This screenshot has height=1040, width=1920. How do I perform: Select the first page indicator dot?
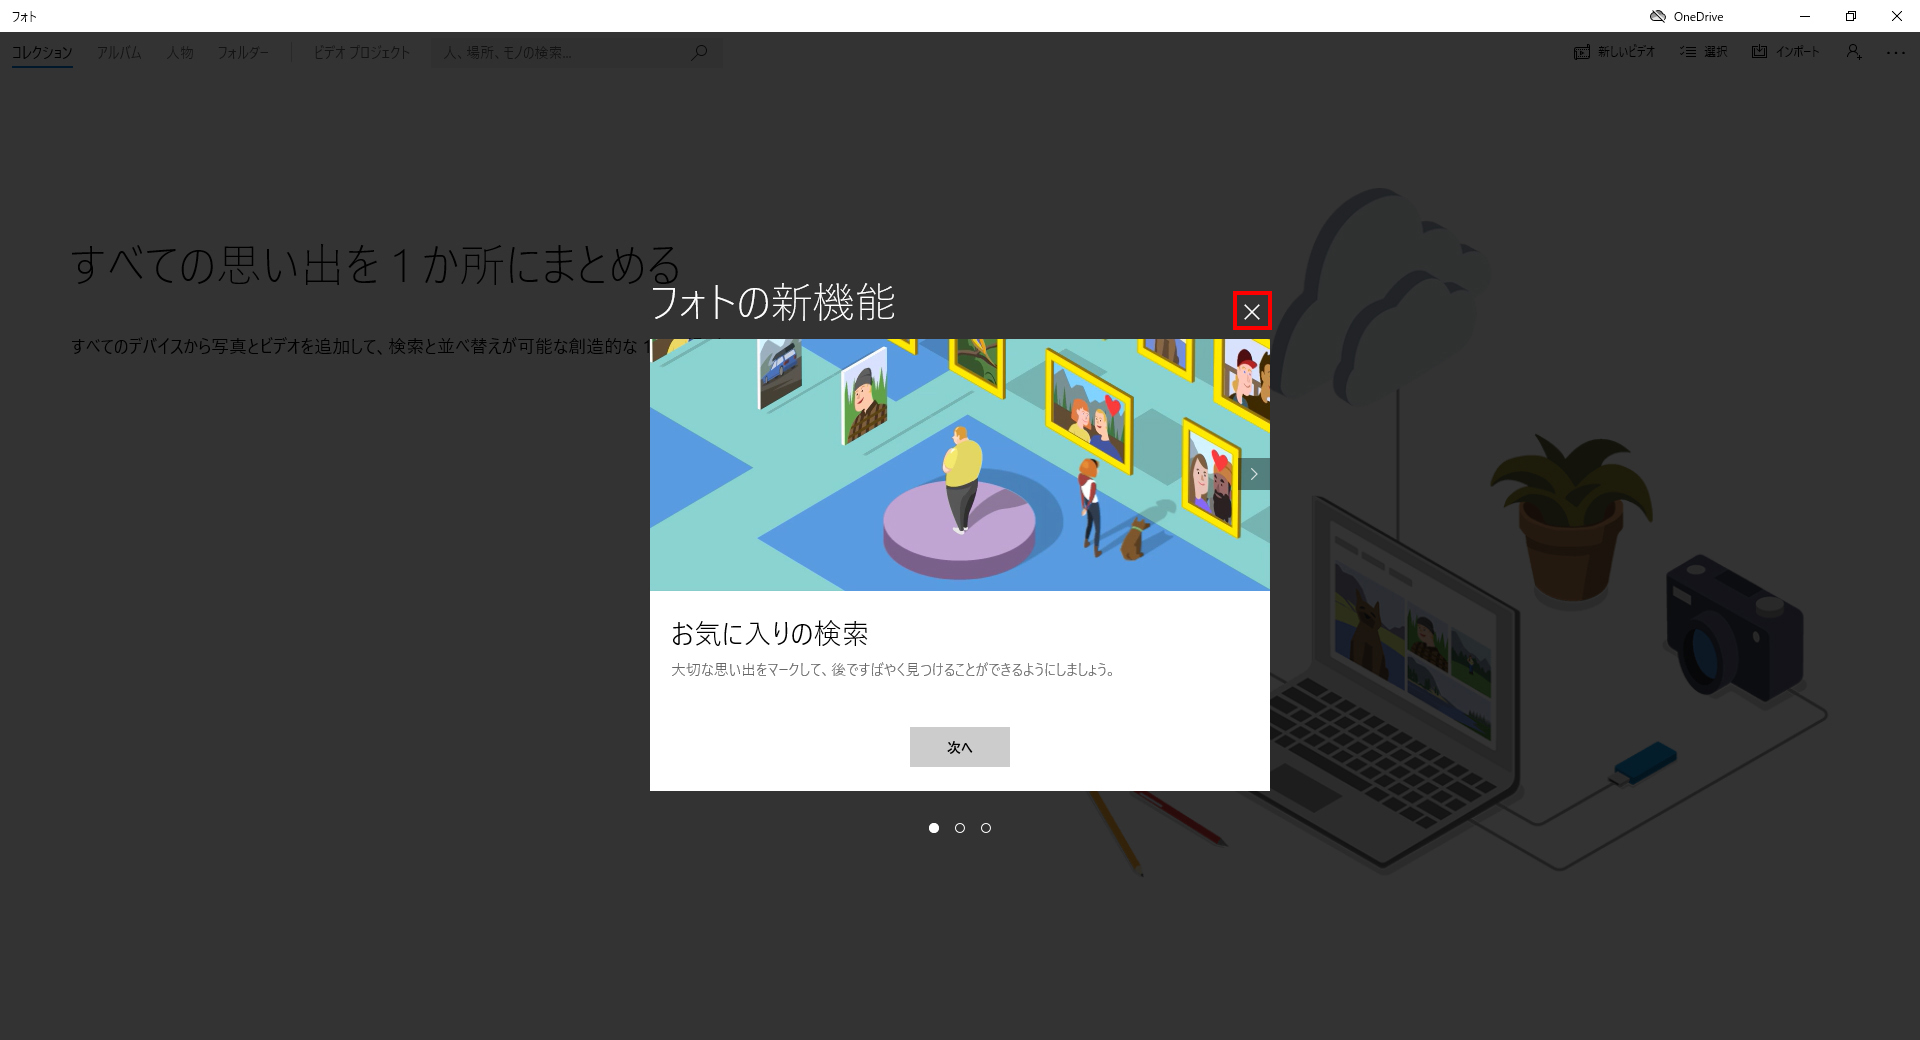pos(933,828)
